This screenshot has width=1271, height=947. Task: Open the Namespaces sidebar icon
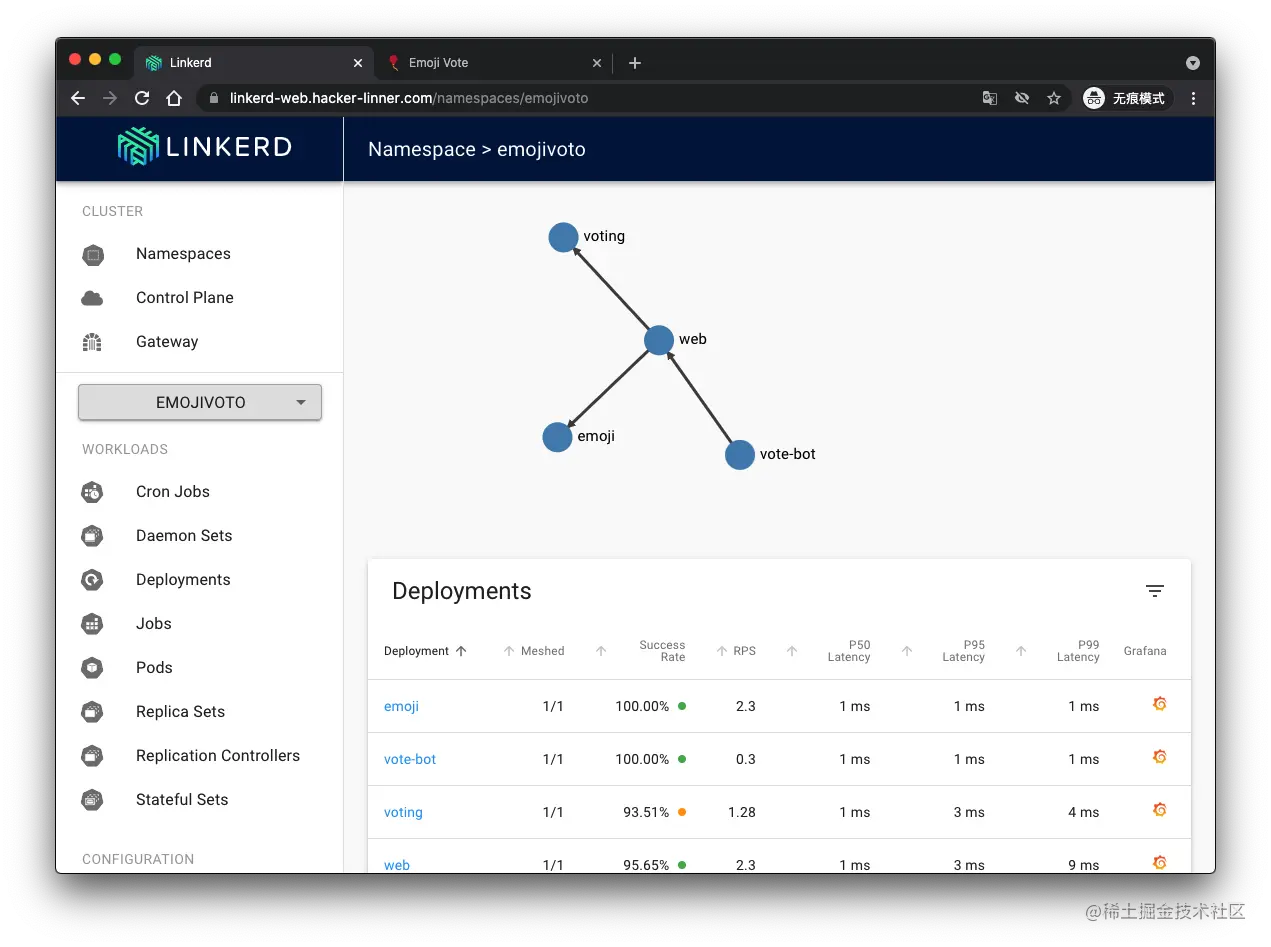coord(93,255)
